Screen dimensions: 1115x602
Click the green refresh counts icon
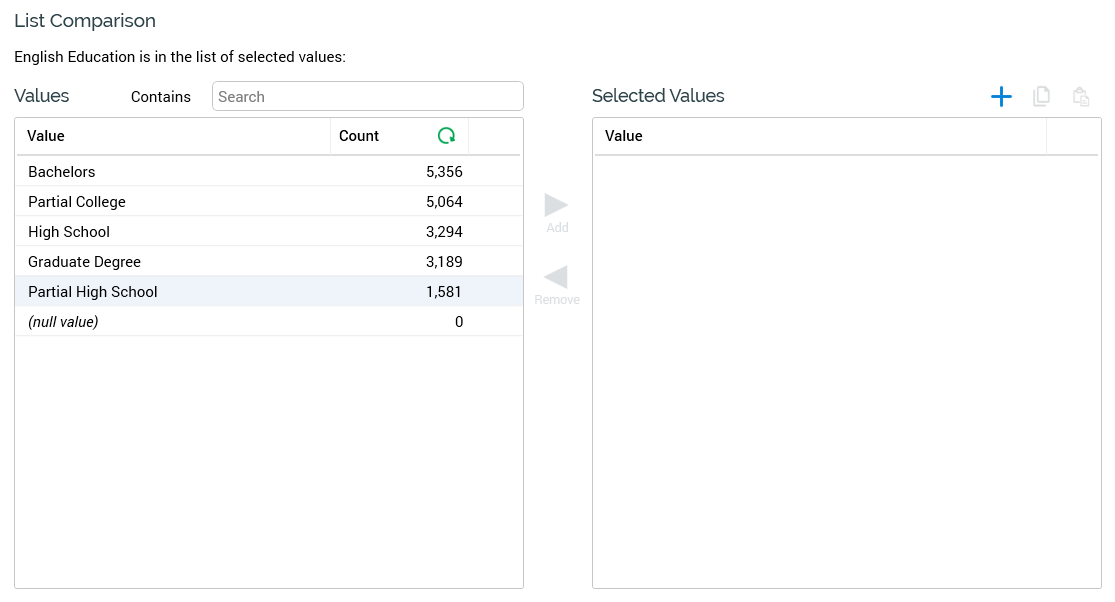coord(446,136)
